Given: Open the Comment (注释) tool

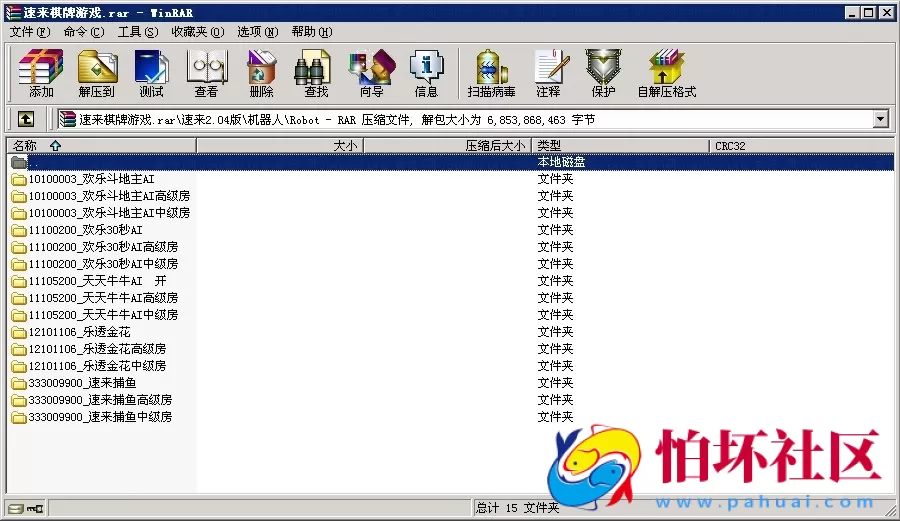Looking at the screenshot, I should click(x=549, y=73).
